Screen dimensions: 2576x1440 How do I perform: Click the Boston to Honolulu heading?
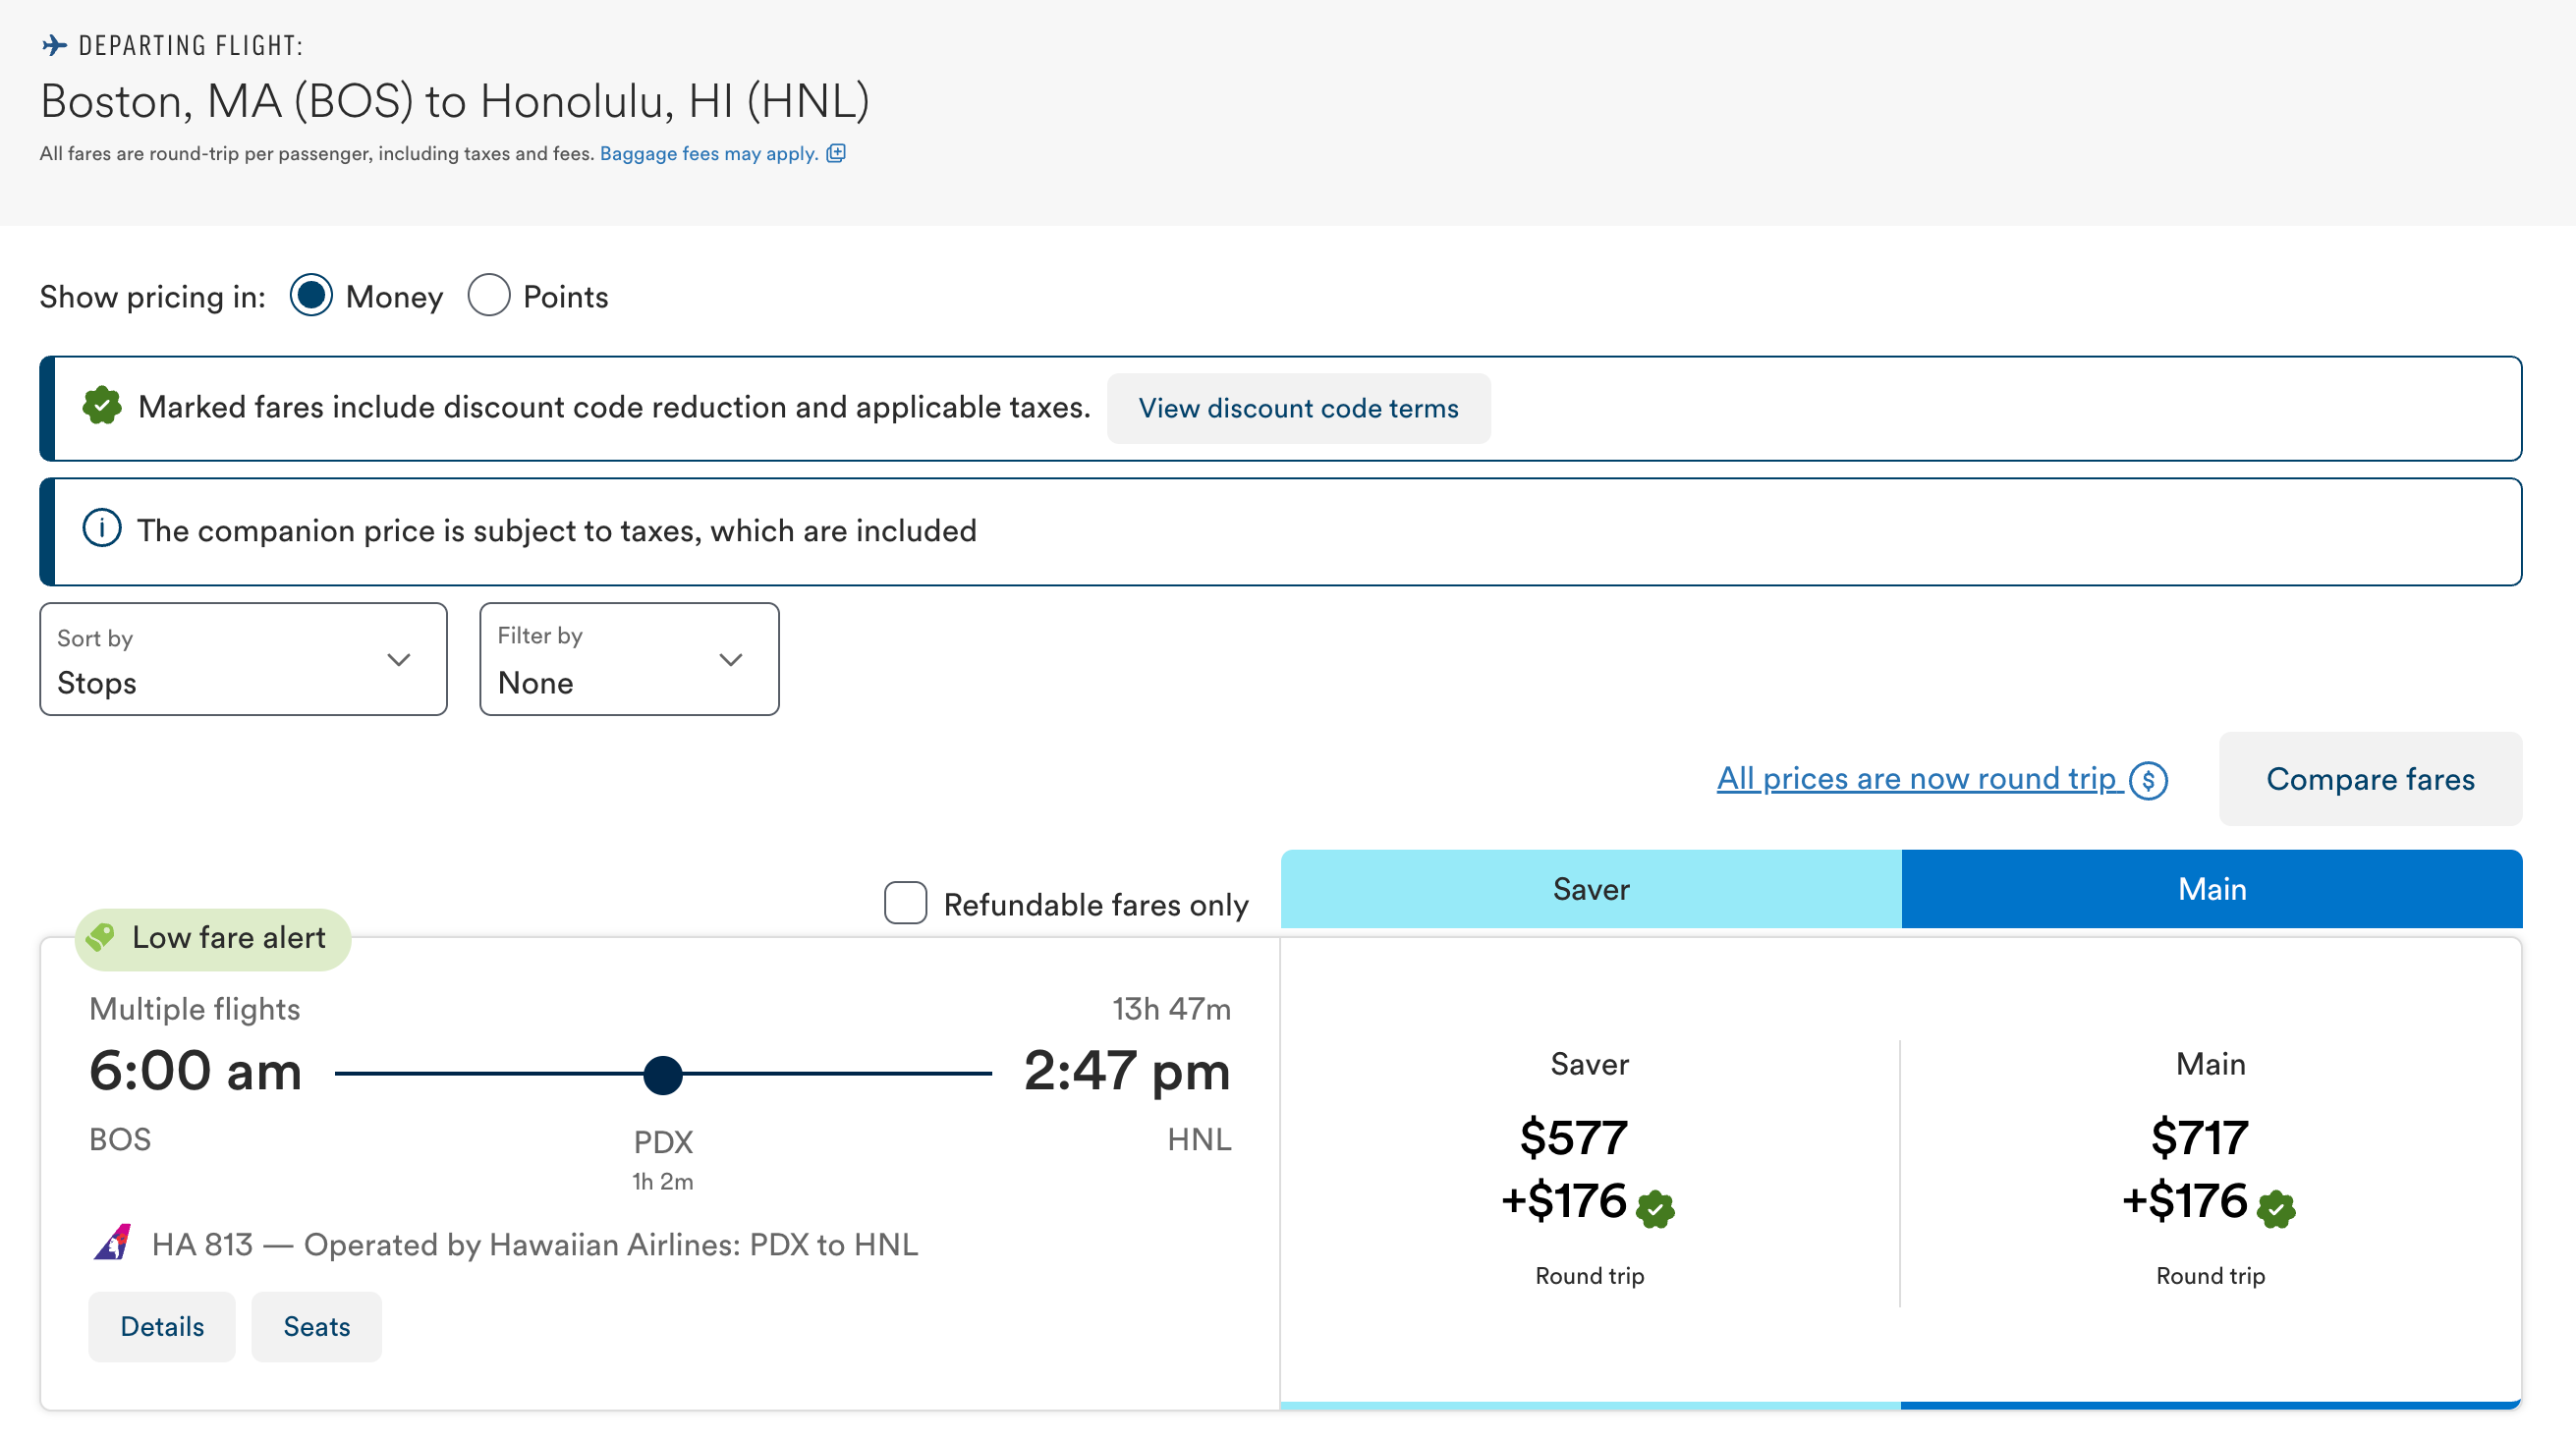click(455, 101)
